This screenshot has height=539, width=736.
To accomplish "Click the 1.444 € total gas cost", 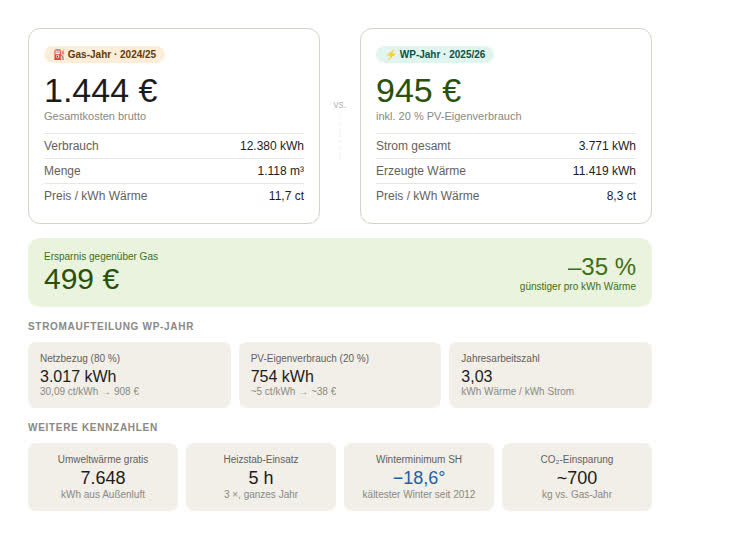I will pos(101,91).
